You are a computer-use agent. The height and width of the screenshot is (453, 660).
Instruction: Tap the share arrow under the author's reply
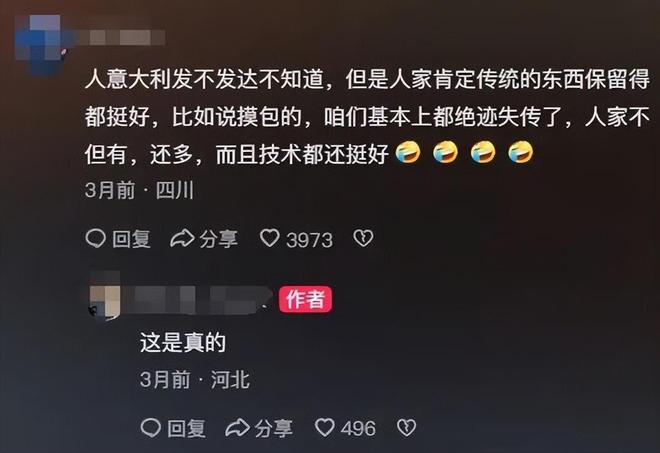[x=238, y=428]
